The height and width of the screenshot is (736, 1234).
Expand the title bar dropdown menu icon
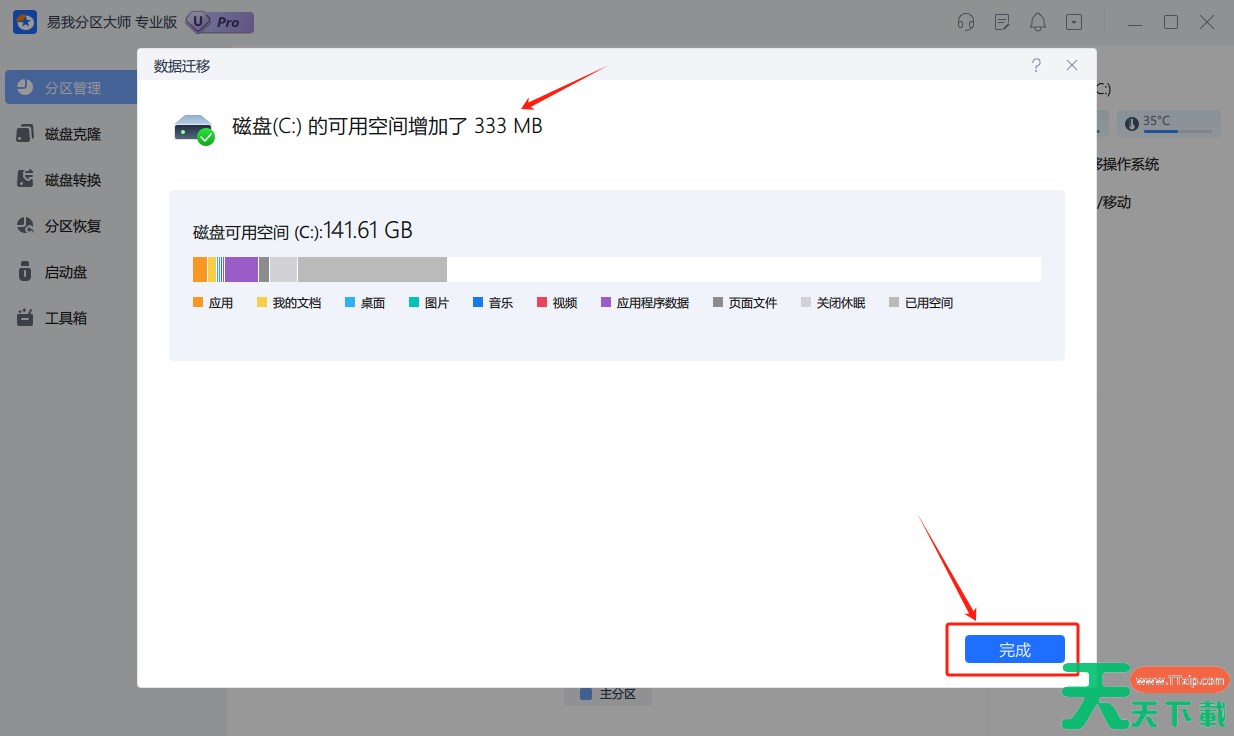click(1074, 22)
